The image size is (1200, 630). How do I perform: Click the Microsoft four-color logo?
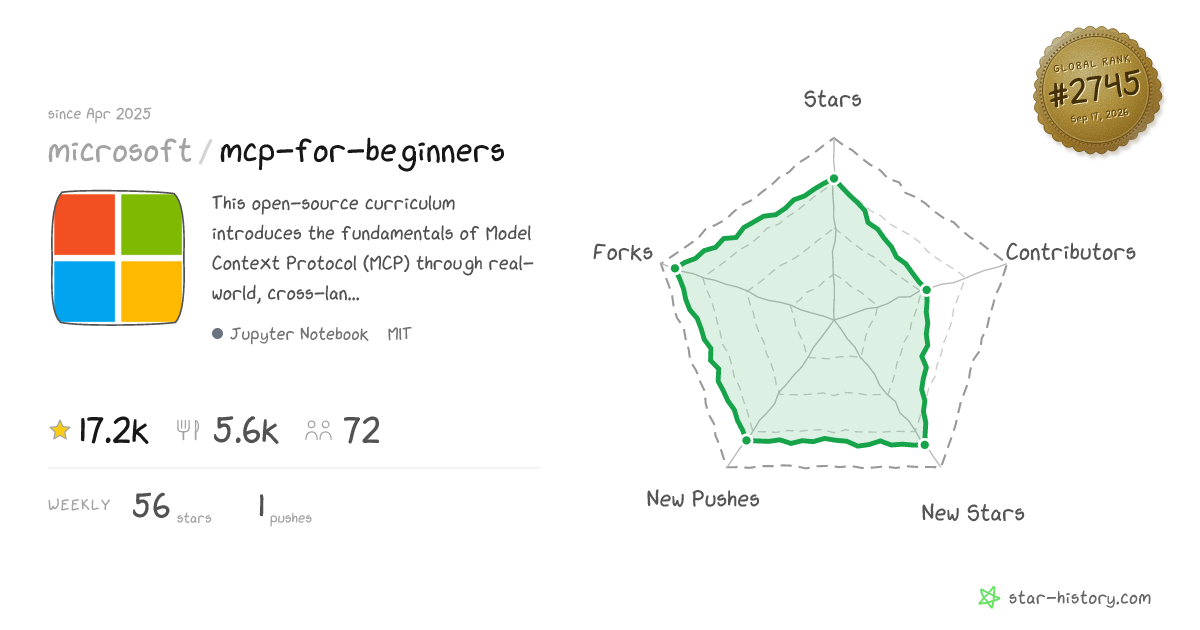118,258
